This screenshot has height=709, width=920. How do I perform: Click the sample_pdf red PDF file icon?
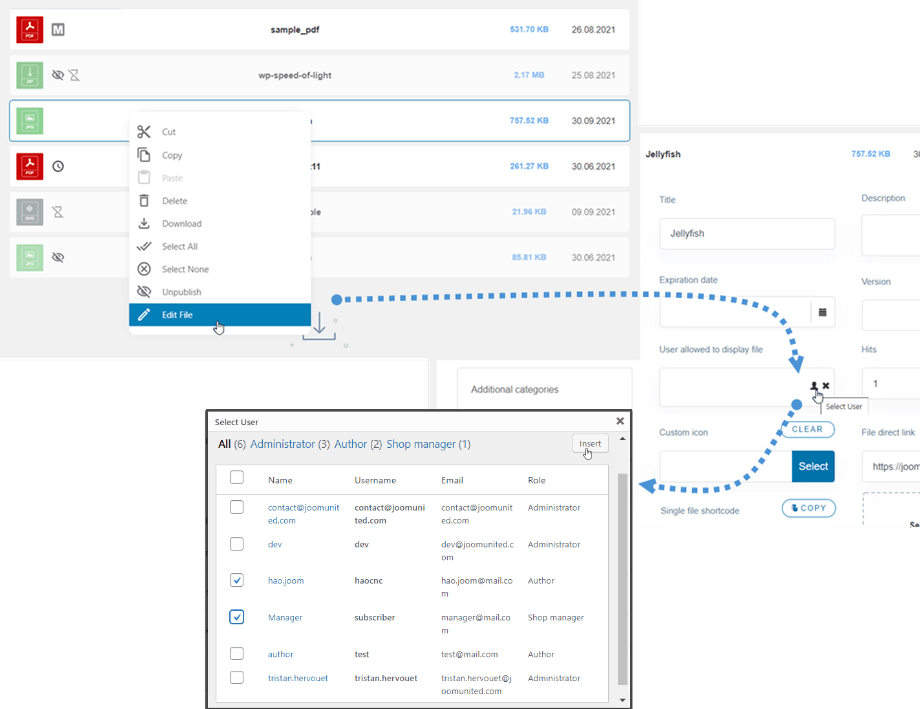pos(30,30)
